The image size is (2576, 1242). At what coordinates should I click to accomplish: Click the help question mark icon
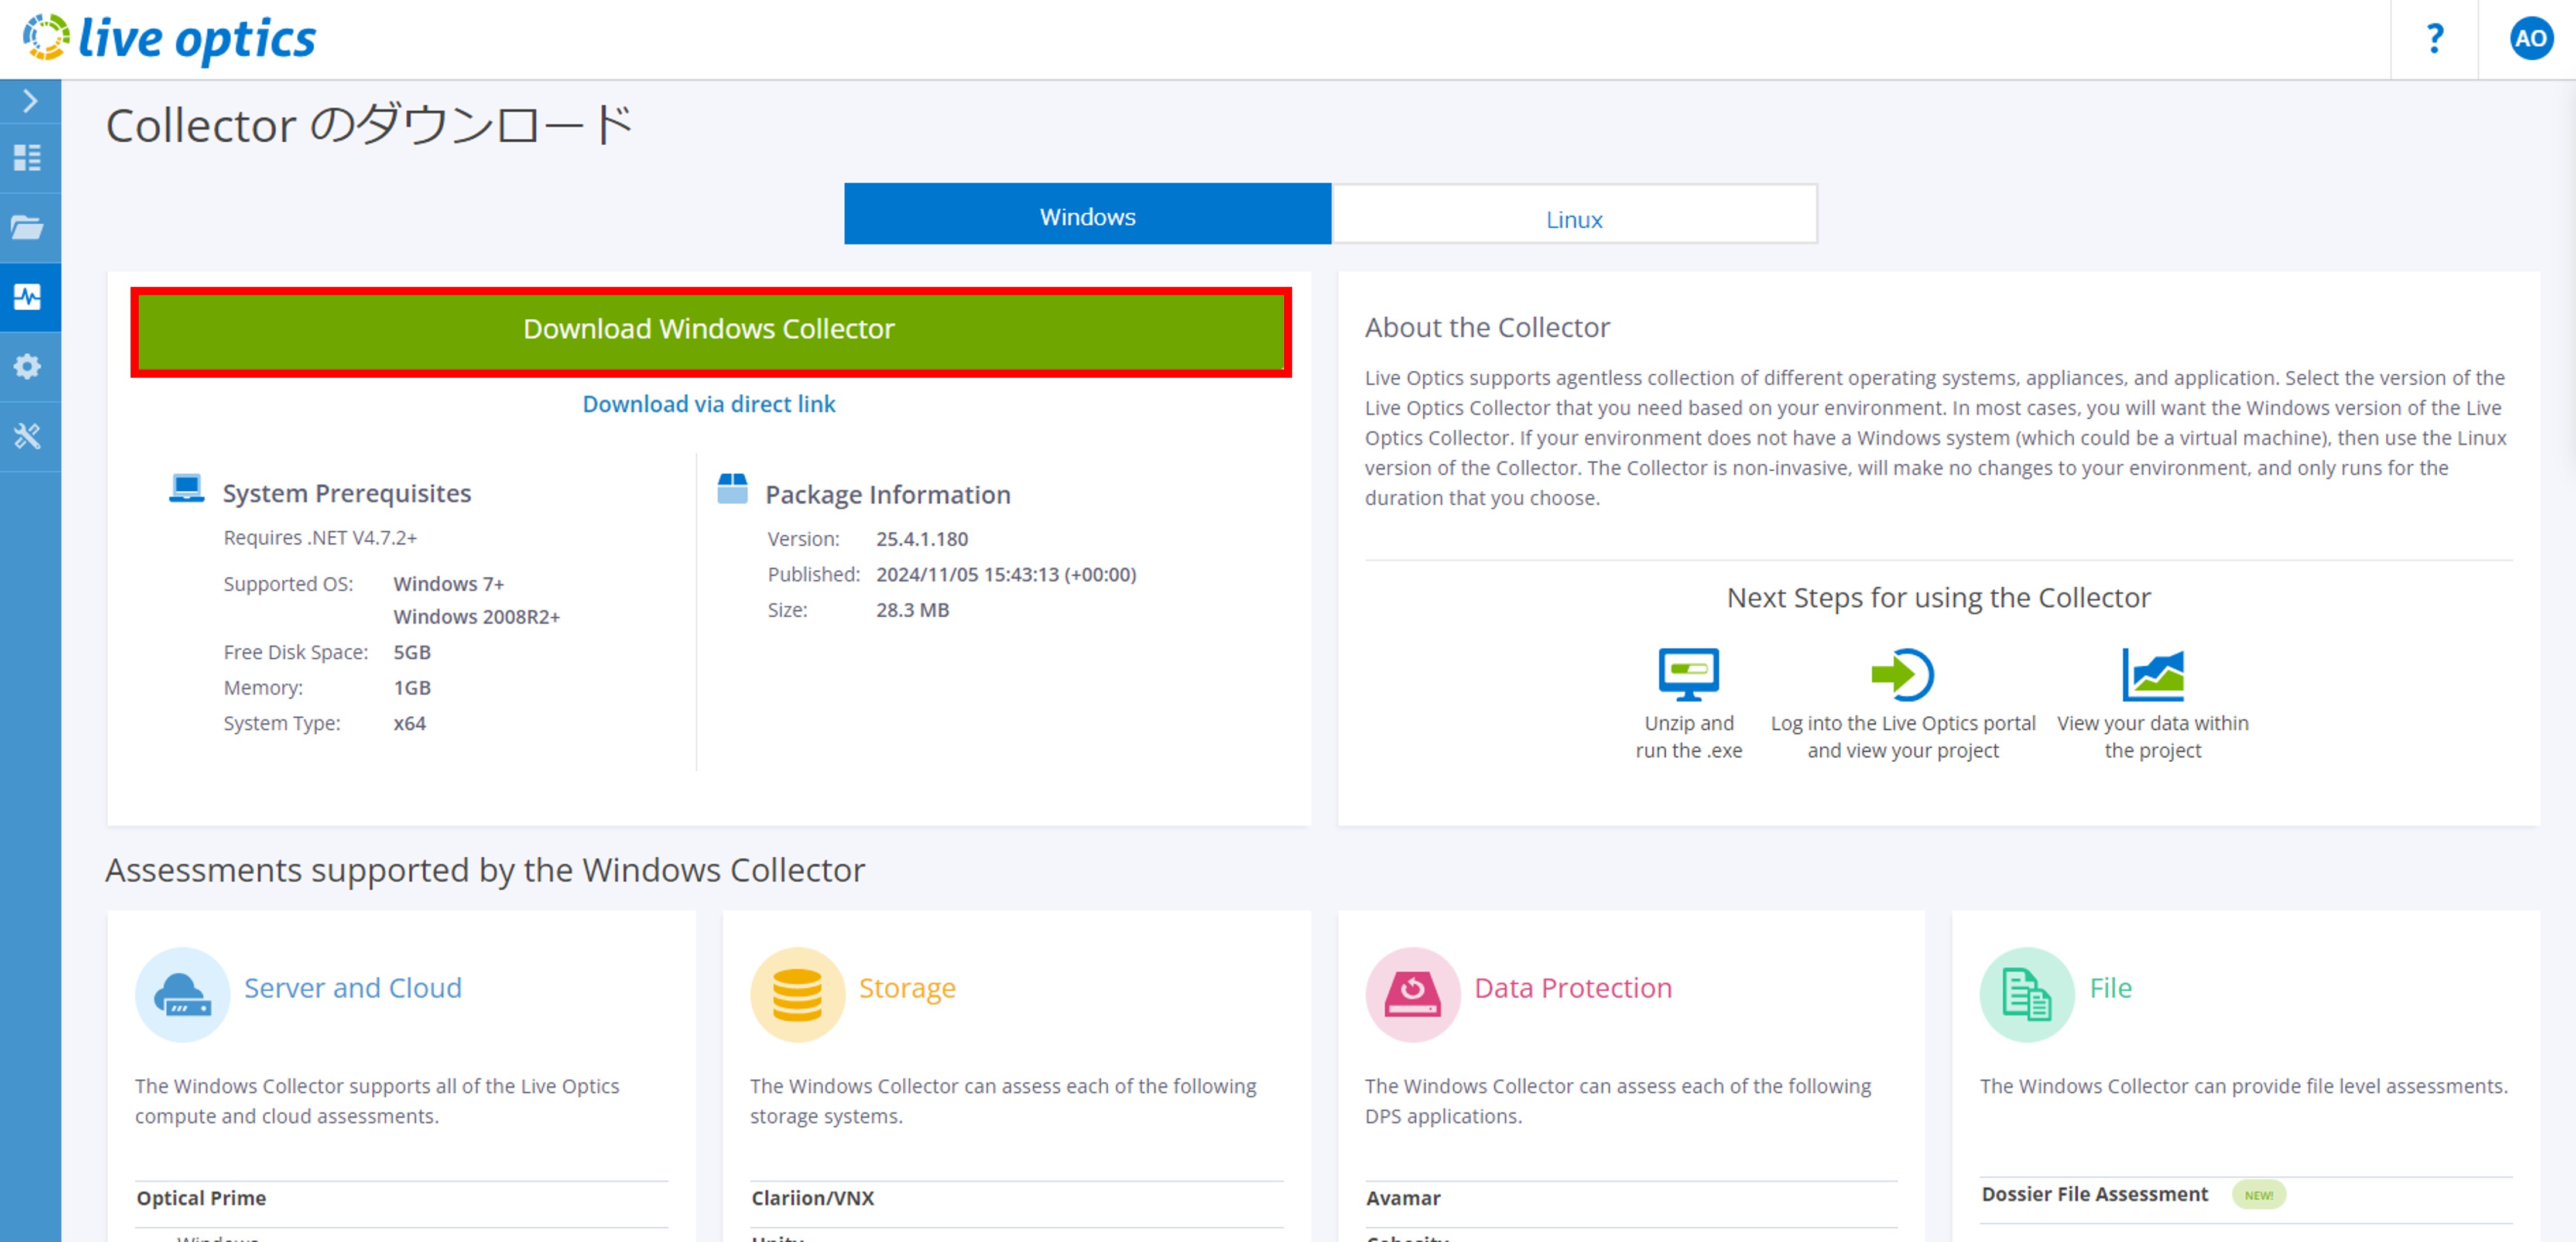tap(2435, 39)
